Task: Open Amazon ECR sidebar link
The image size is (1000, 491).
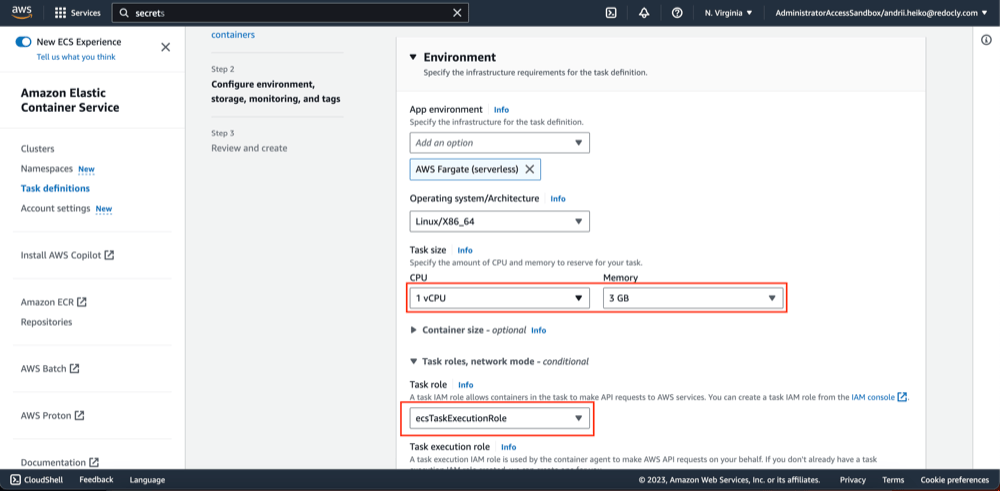Action: [47, 302]
